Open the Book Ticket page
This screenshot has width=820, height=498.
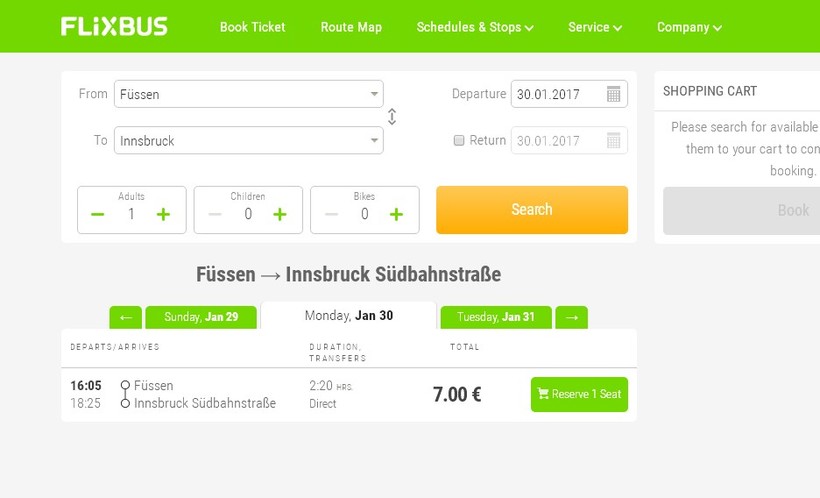pos(252,27)
